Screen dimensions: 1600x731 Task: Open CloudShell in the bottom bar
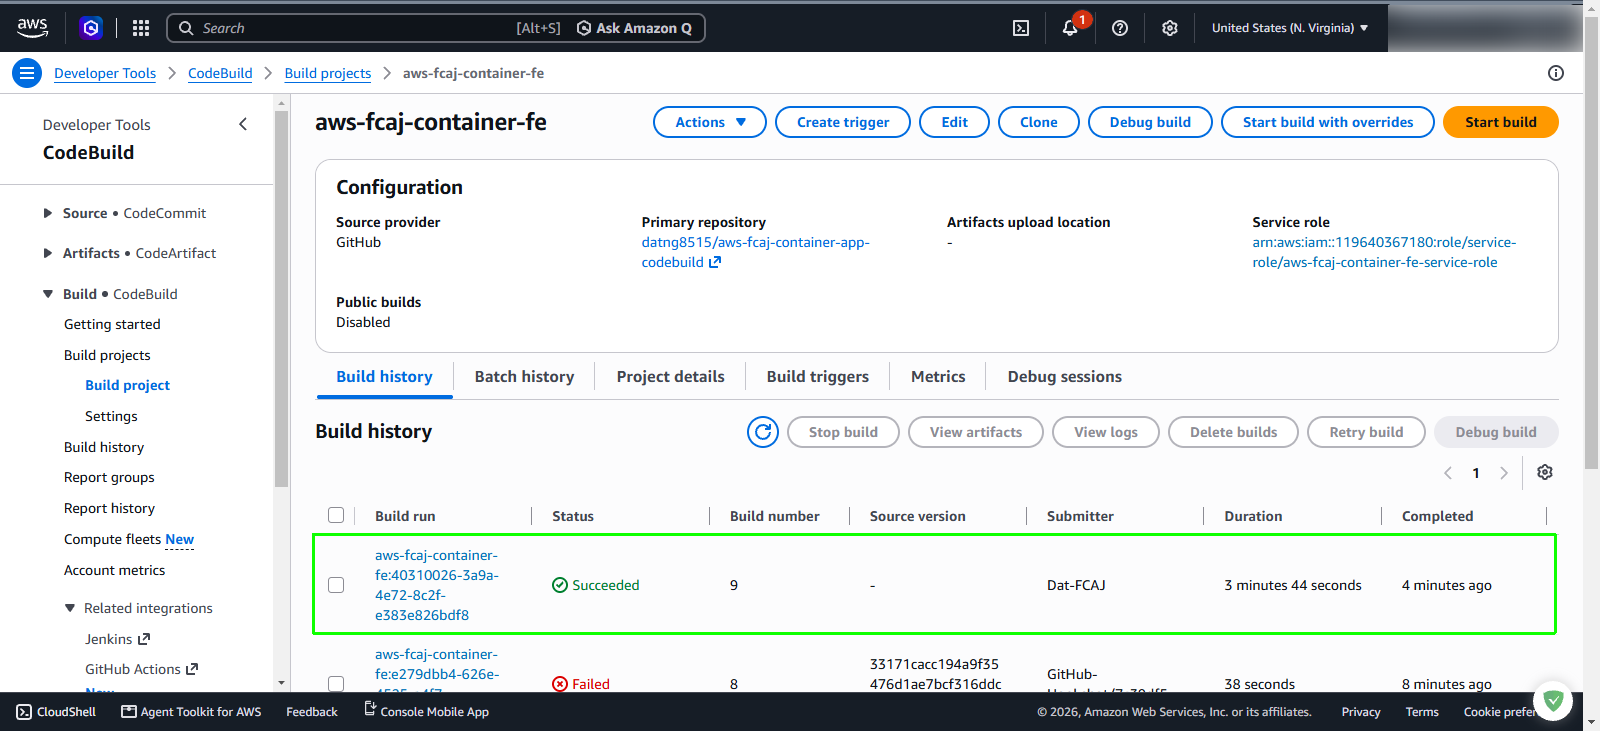pos(56,712)
